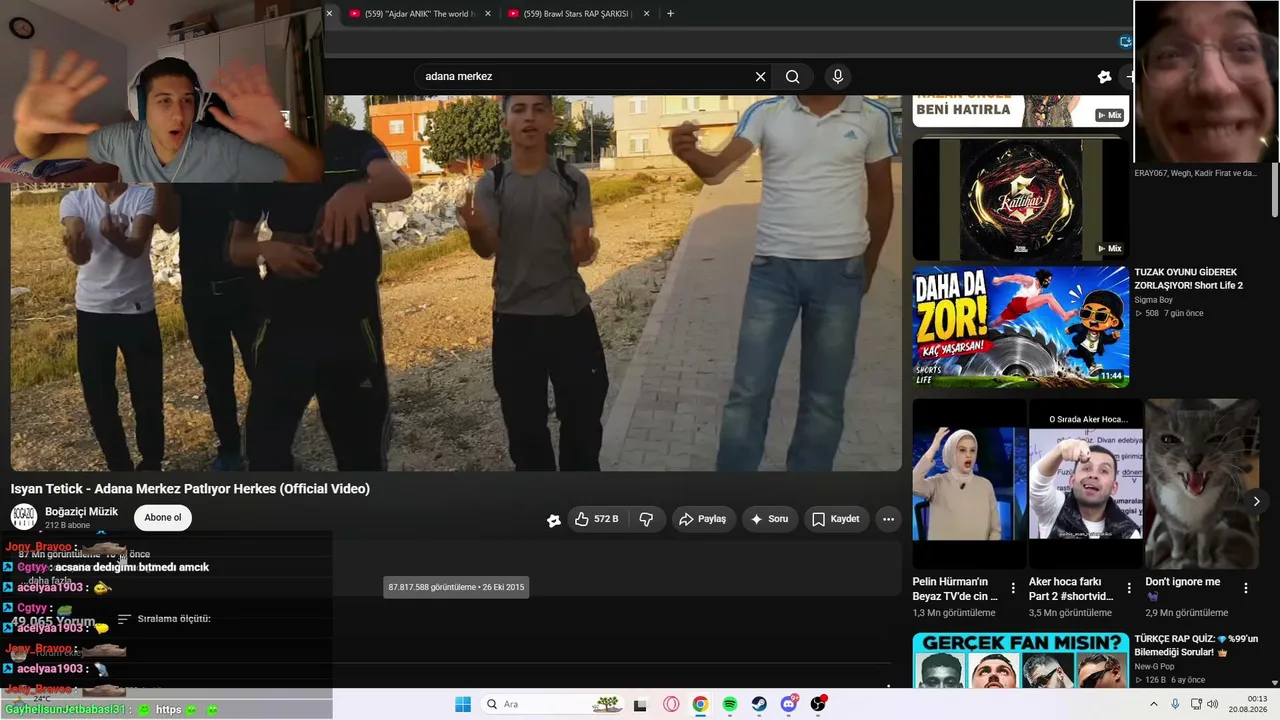Open Discord from the taskbar
This screenshot has width=1280, height=720.
pos(789,704)
